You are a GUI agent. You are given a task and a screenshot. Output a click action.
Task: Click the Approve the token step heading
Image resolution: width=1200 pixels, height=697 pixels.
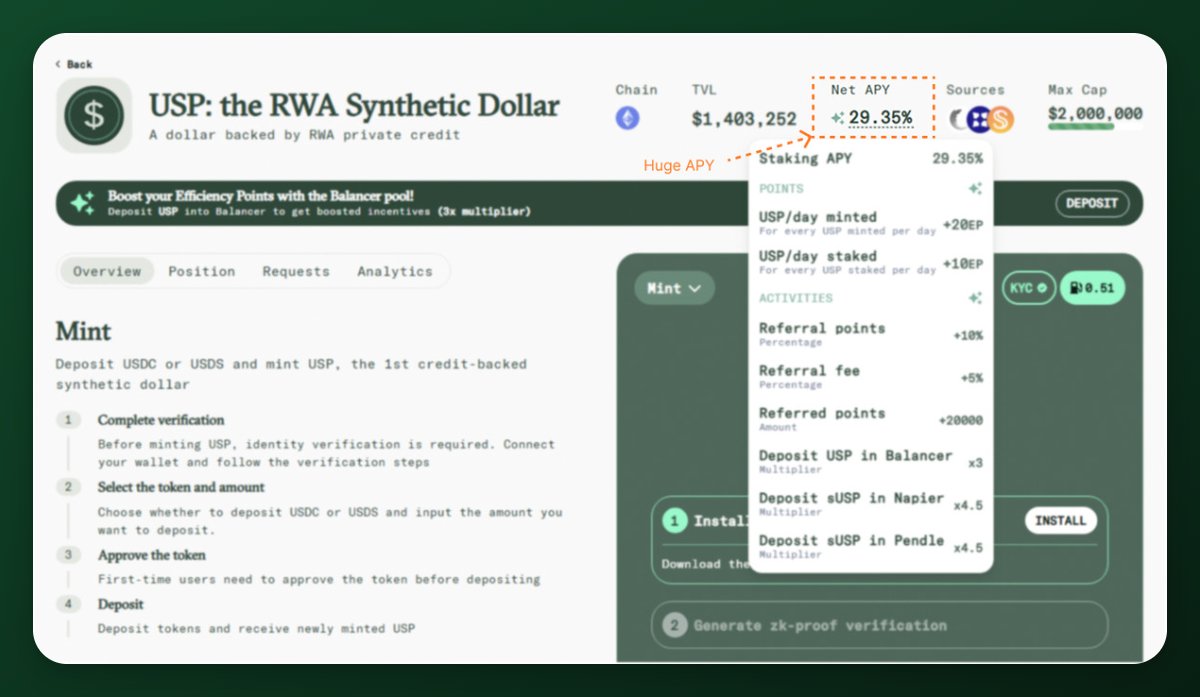click(151, 555)
